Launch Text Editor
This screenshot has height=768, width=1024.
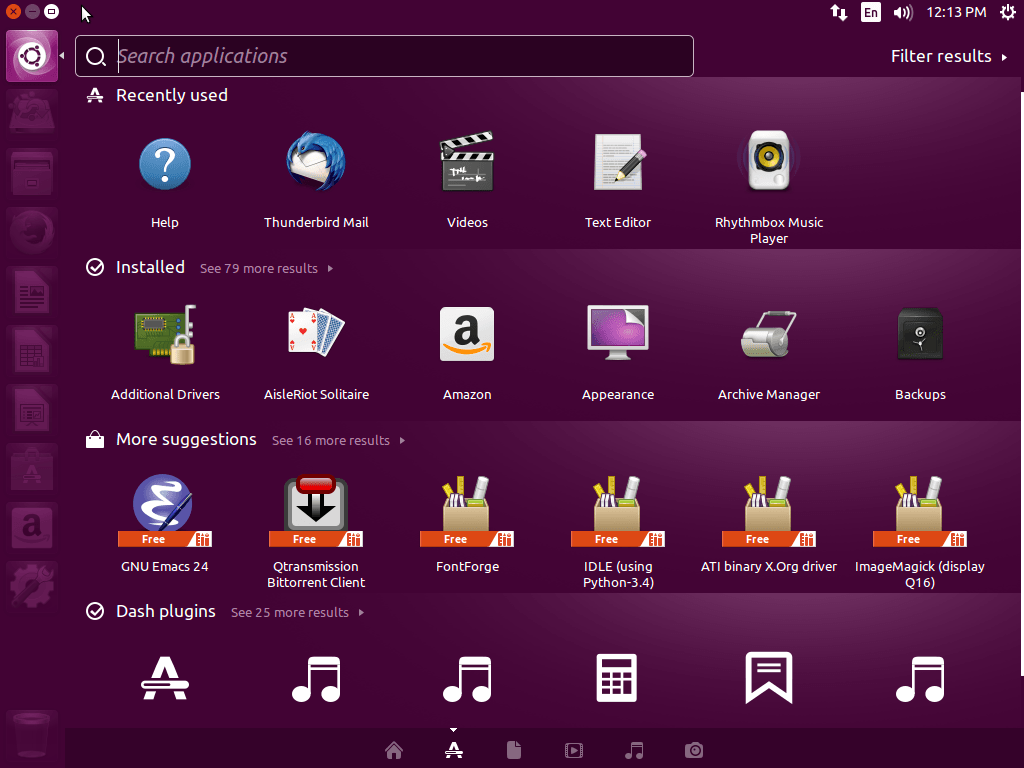tap(618, 162)
